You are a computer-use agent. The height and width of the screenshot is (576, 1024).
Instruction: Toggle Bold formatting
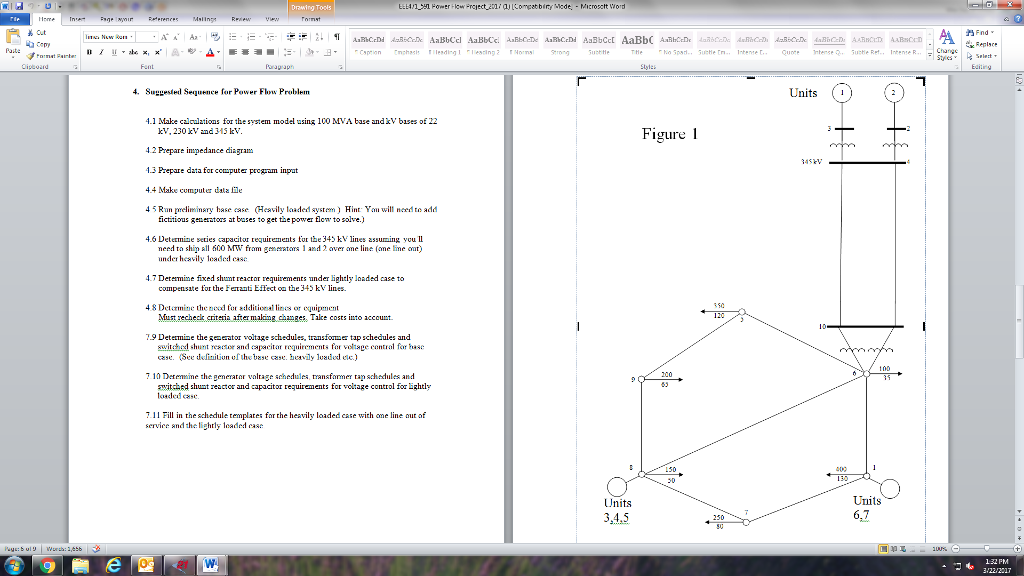pyautogui.click(x=89, y=52)
